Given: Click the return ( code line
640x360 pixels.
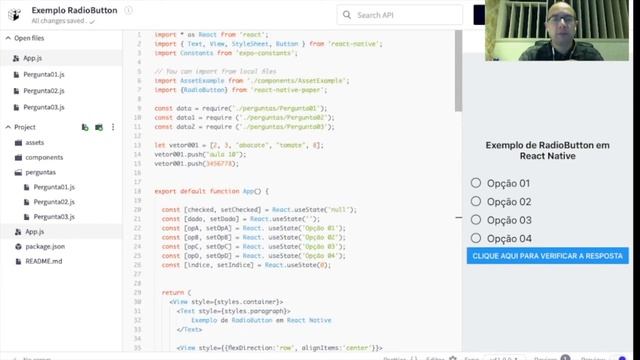Looking at the screenshot, I should [176, 293].
